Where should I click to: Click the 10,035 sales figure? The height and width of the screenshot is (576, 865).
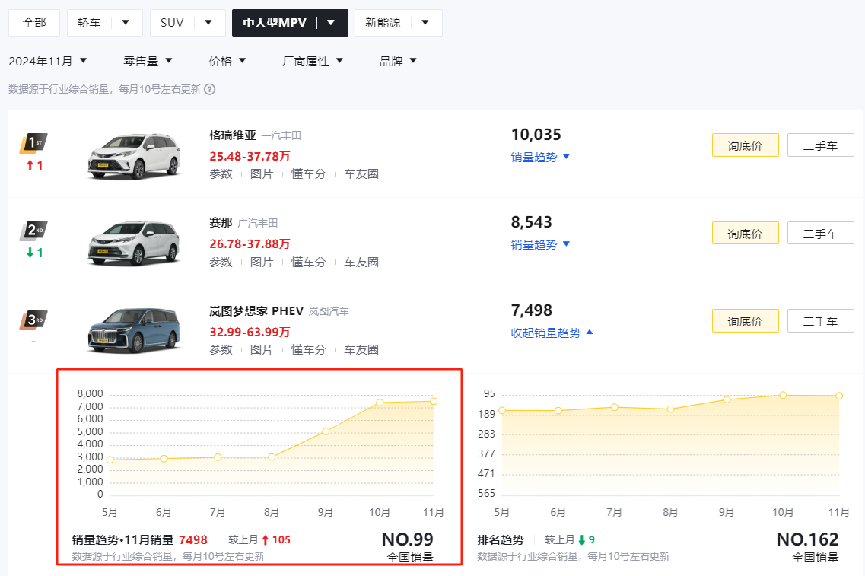tap(536, 135)
